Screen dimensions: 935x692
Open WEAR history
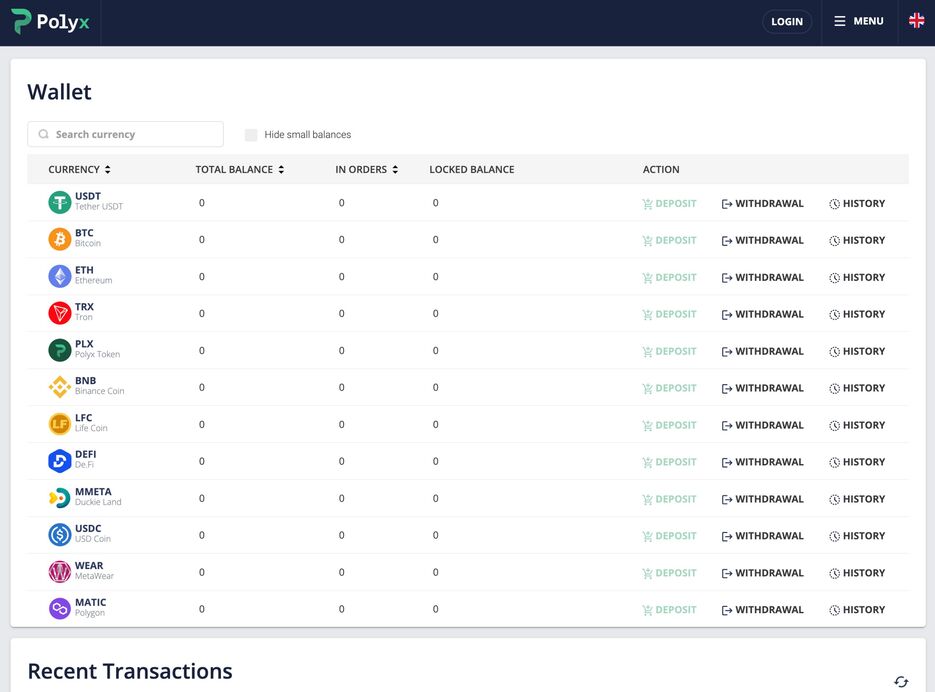point(857,573)
